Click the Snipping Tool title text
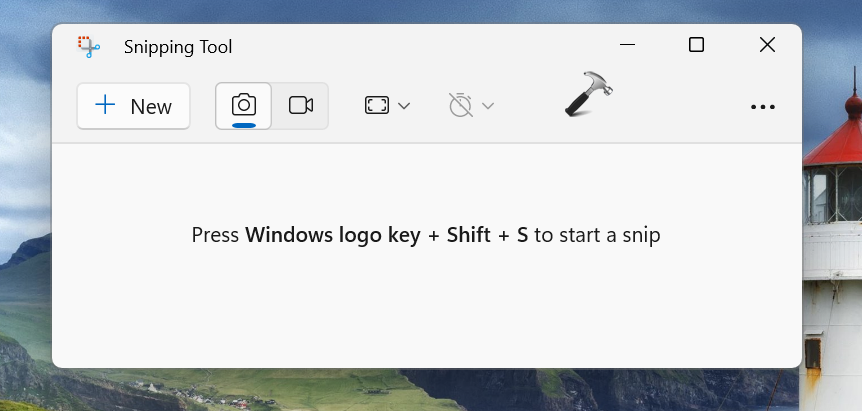The height and width of the screenshot is (411, 862). (x=178, y=47)
